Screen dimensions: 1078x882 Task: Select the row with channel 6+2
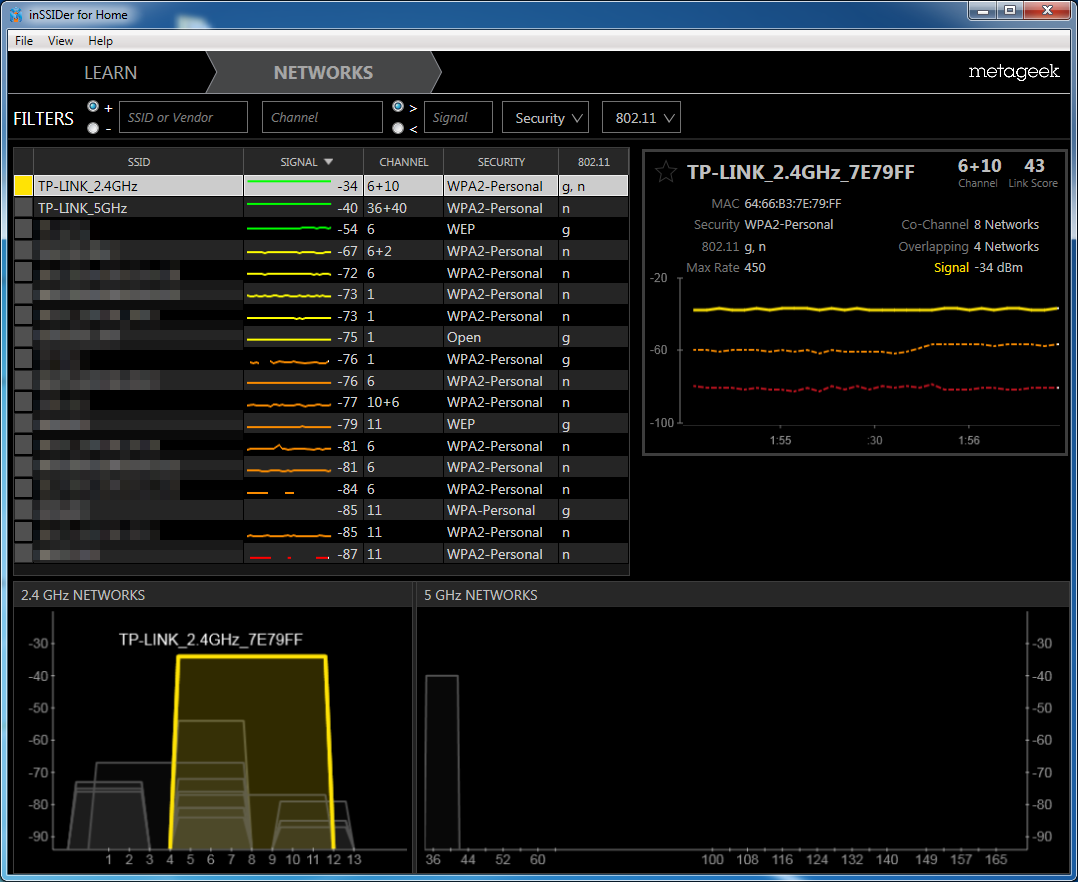pyautogui.click(x=321, y=251)
